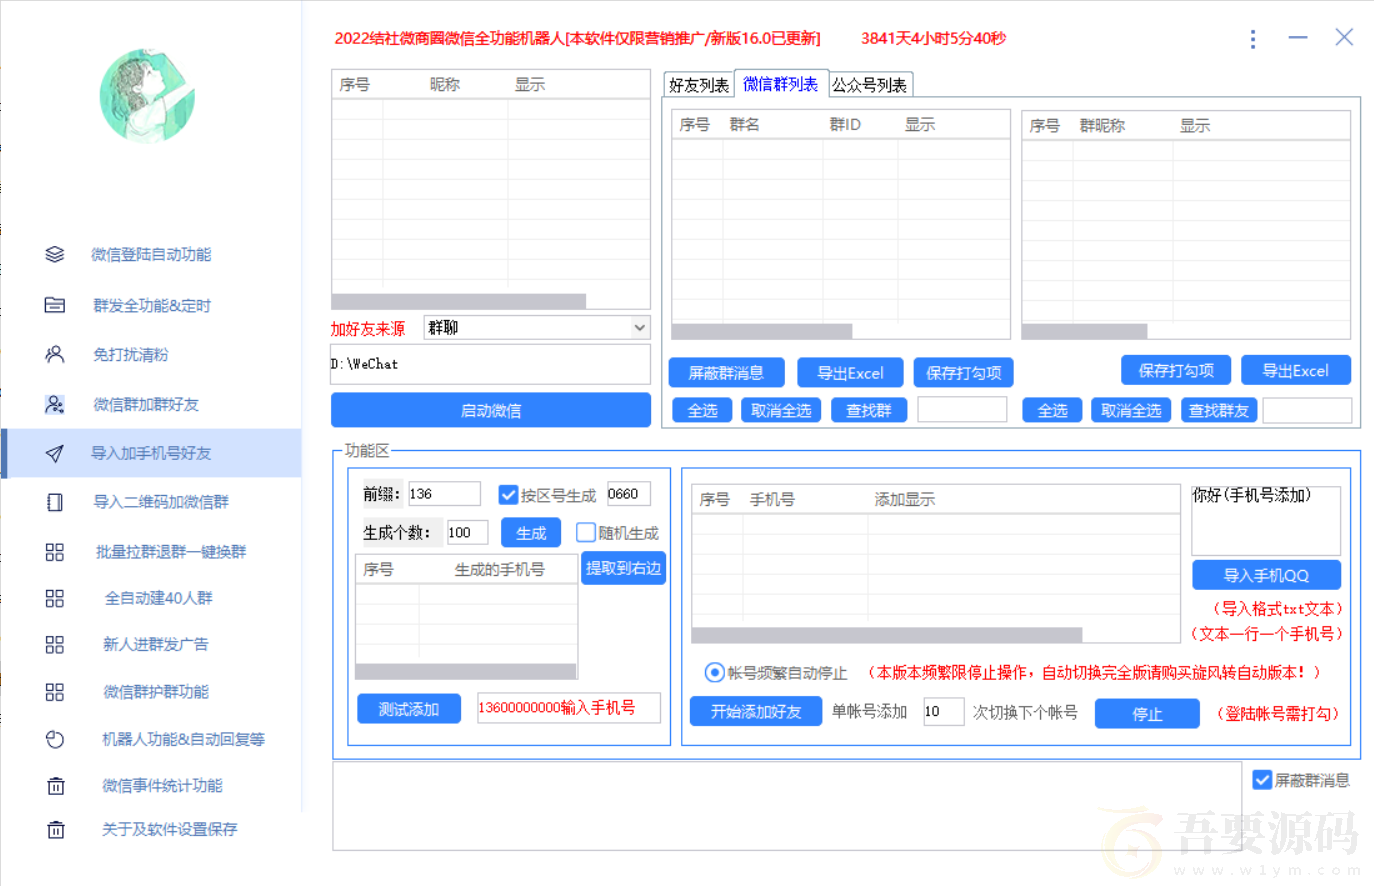
Task: Click the phone number test input field
Action: click(569, 708)
